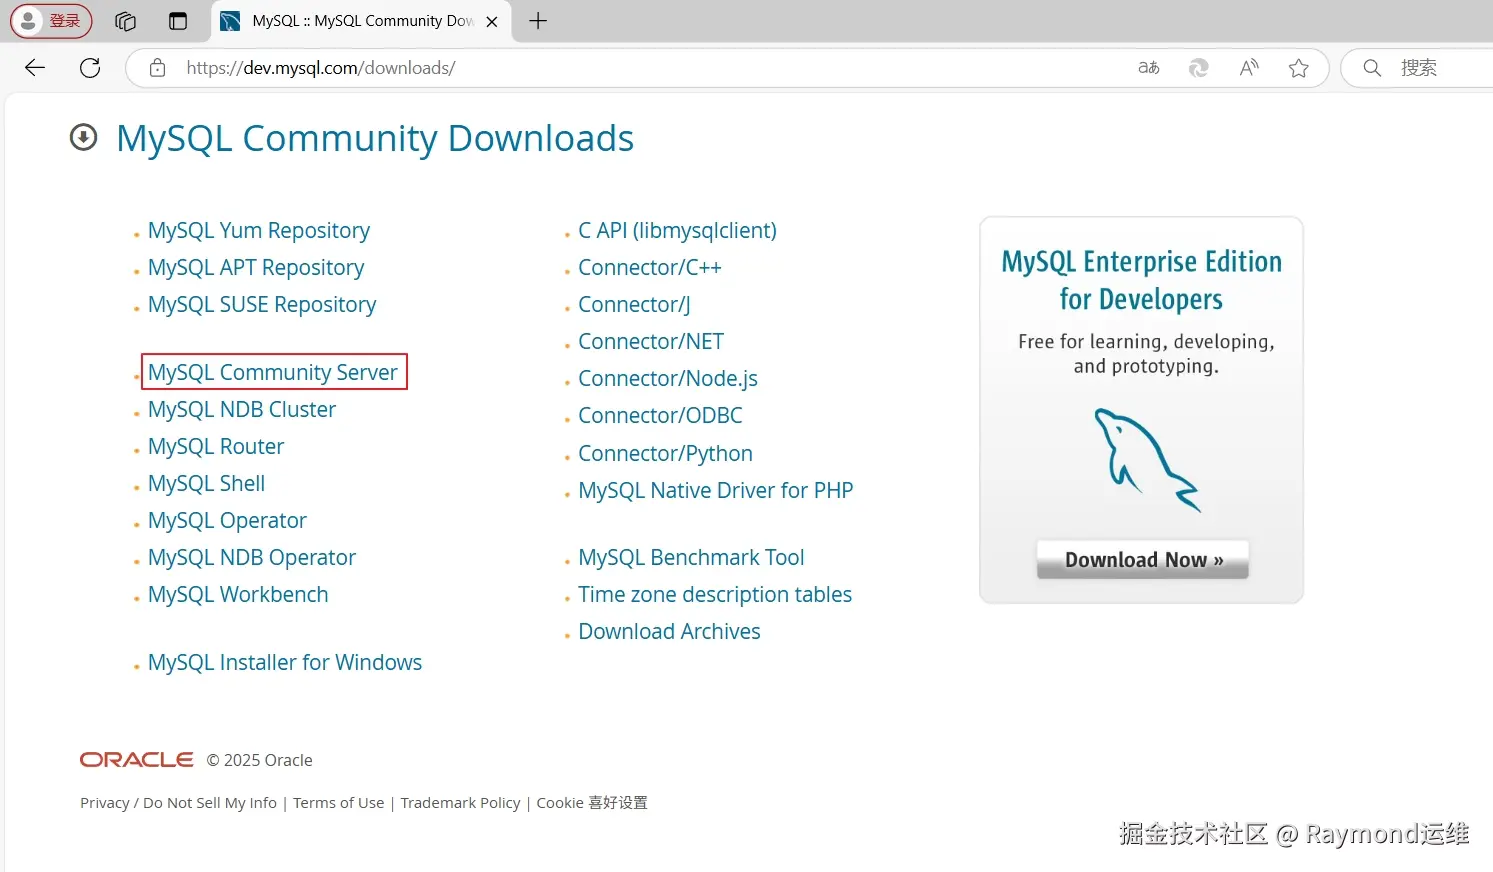Add page to favorites star icon
Image resolution: width=1493 pixels, height=872 pixels.
click(x=1299, y=68)
